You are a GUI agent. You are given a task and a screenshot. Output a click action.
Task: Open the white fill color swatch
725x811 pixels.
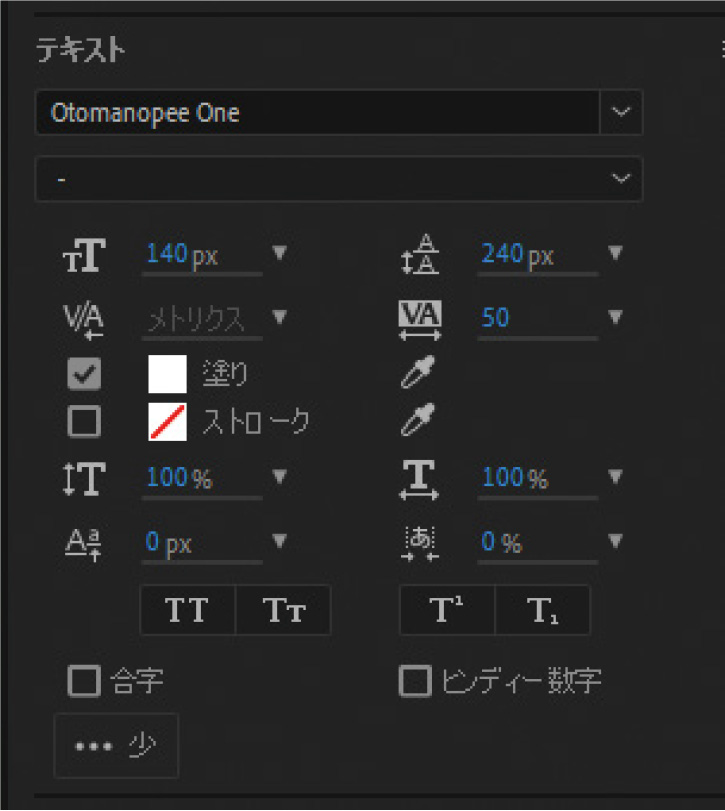point(167,374)
